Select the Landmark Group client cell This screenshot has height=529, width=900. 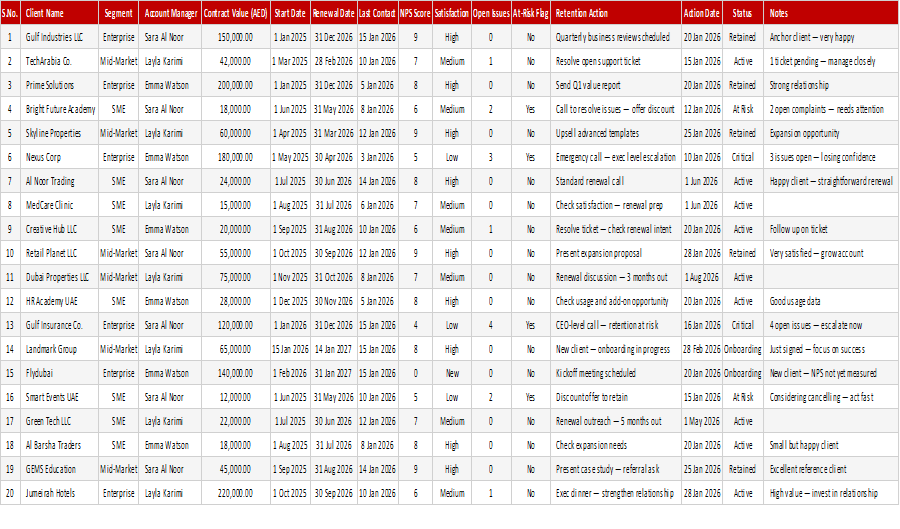coord(59,349)
